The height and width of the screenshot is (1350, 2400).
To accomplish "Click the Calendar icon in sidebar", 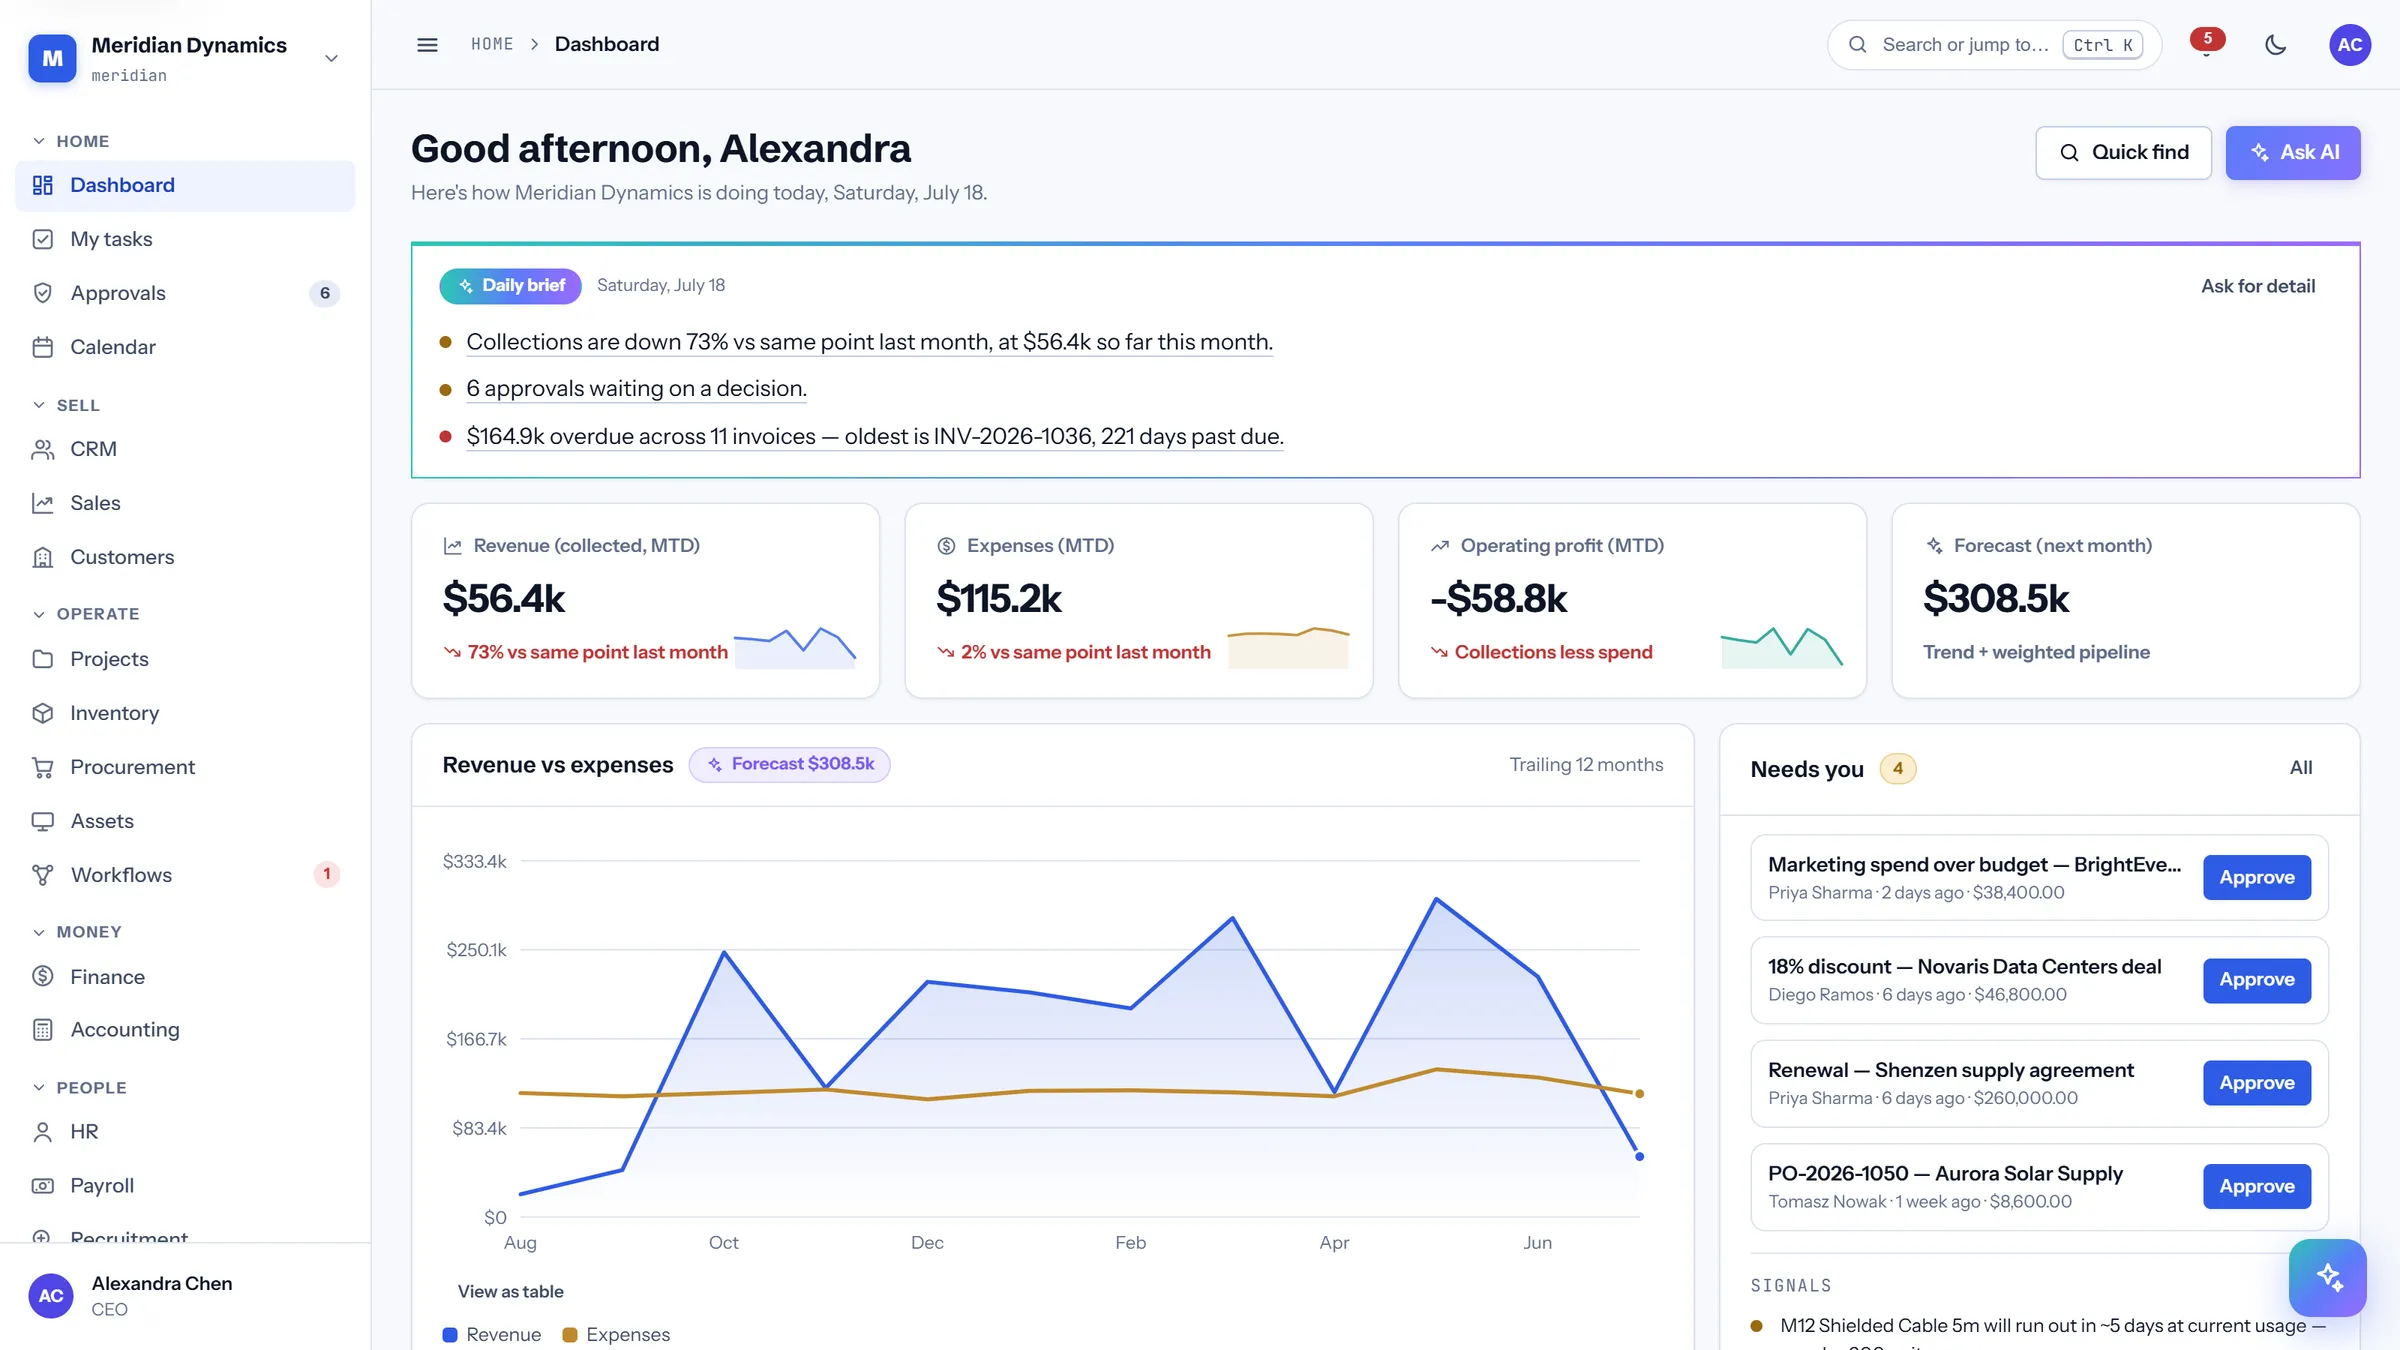I will [42, 347].
